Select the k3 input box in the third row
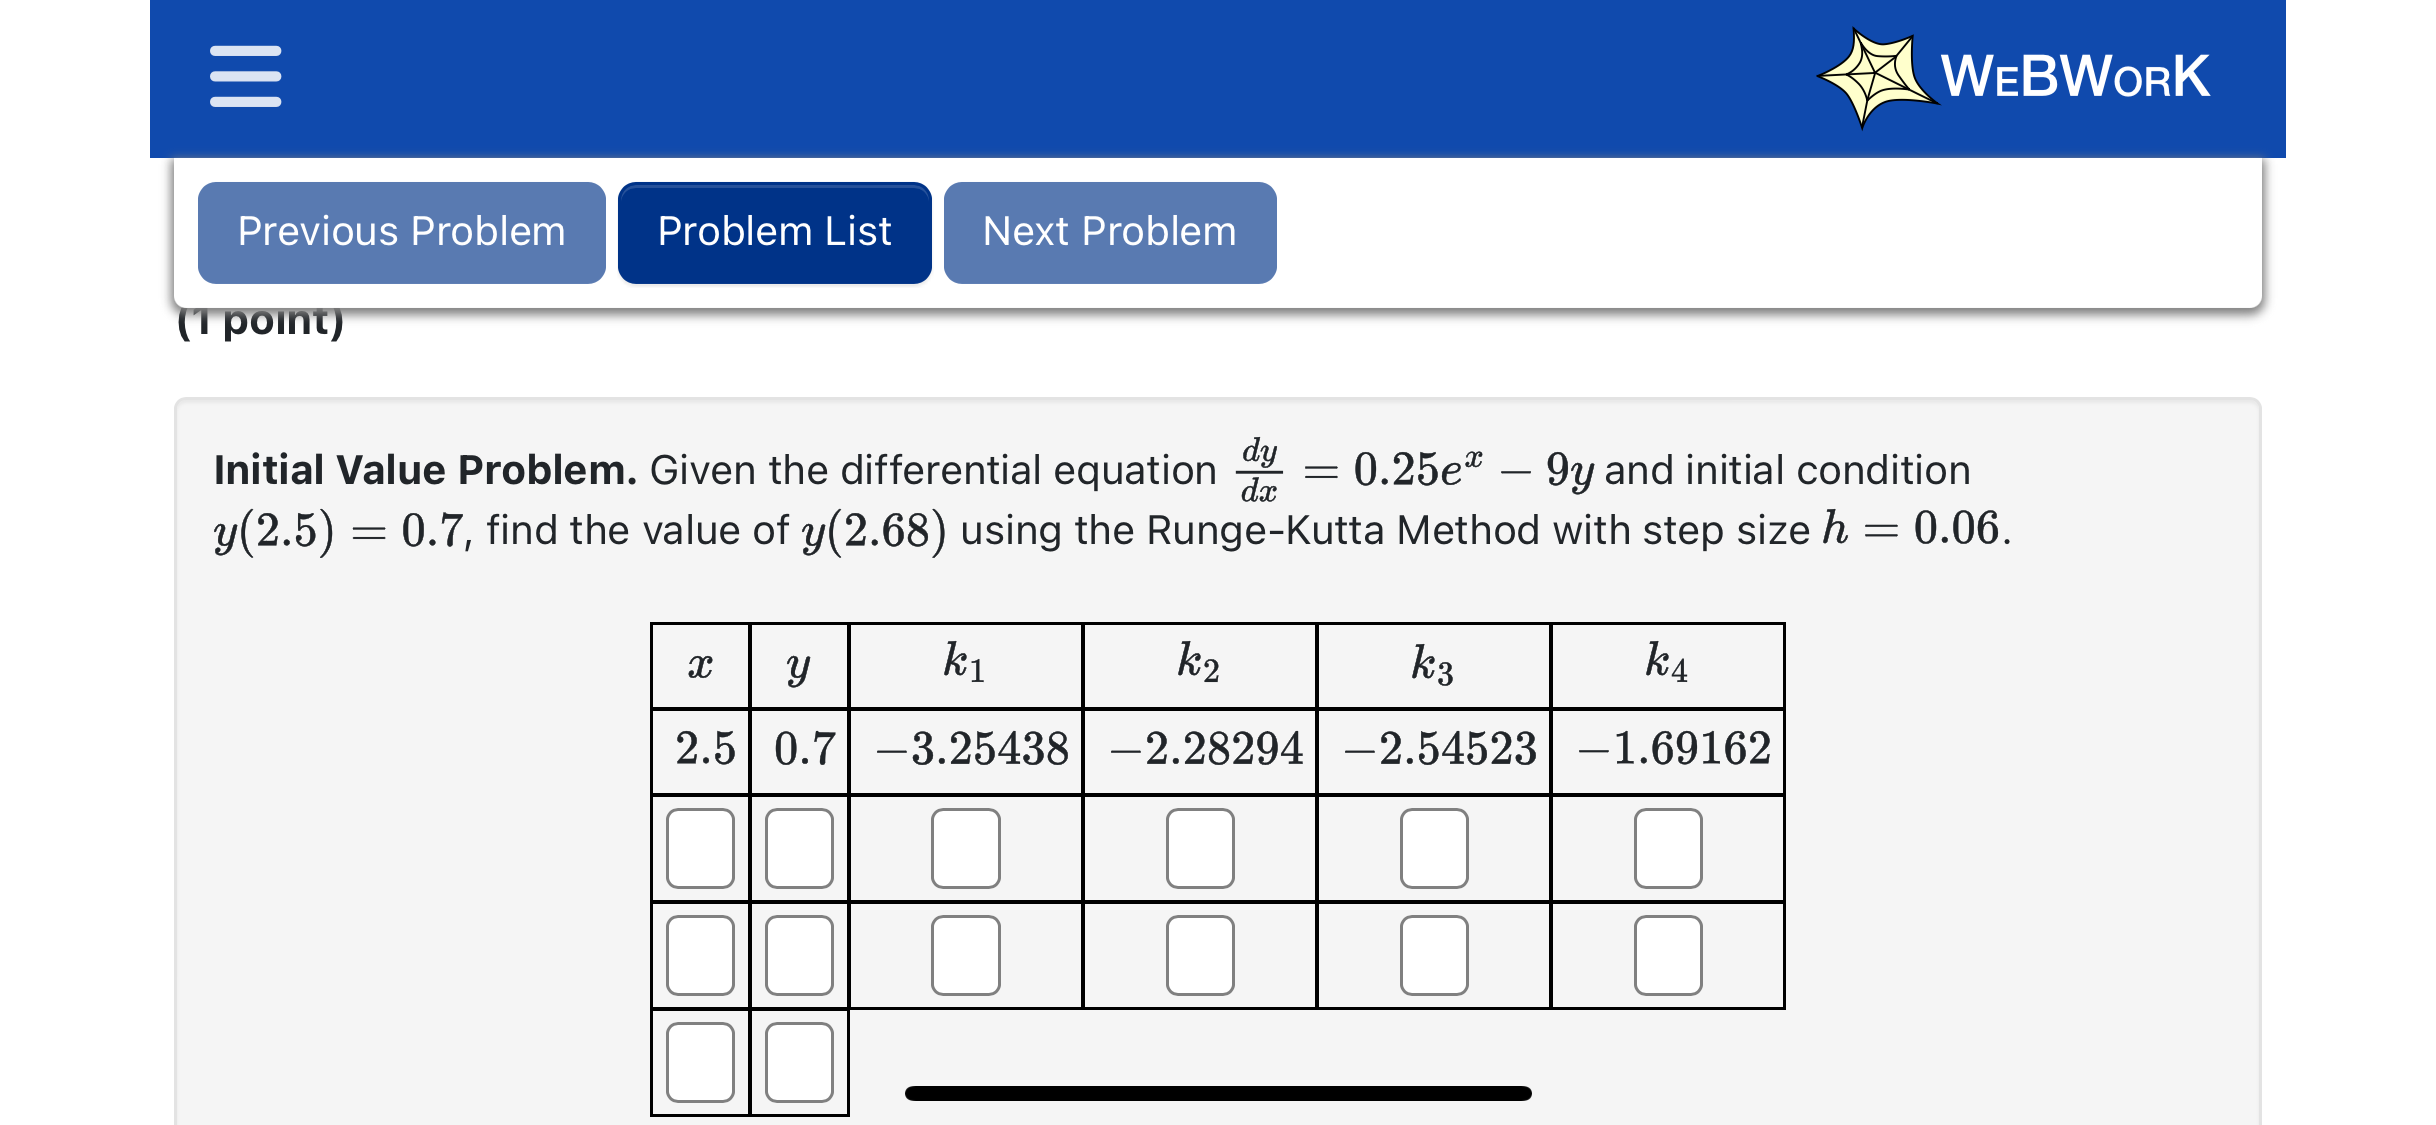 (x=1433, y=957)
